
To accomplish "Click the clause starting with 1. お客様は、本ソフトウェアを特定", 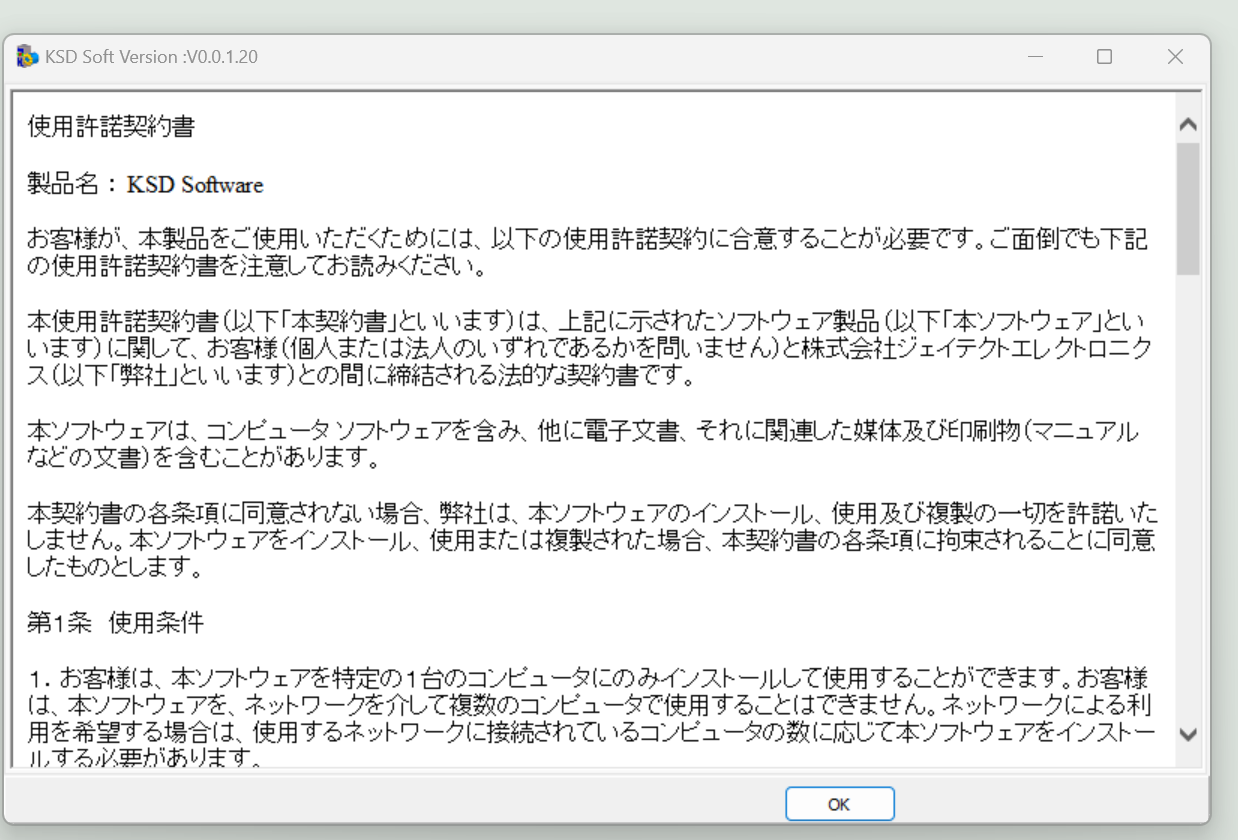I will coord(591,716).
